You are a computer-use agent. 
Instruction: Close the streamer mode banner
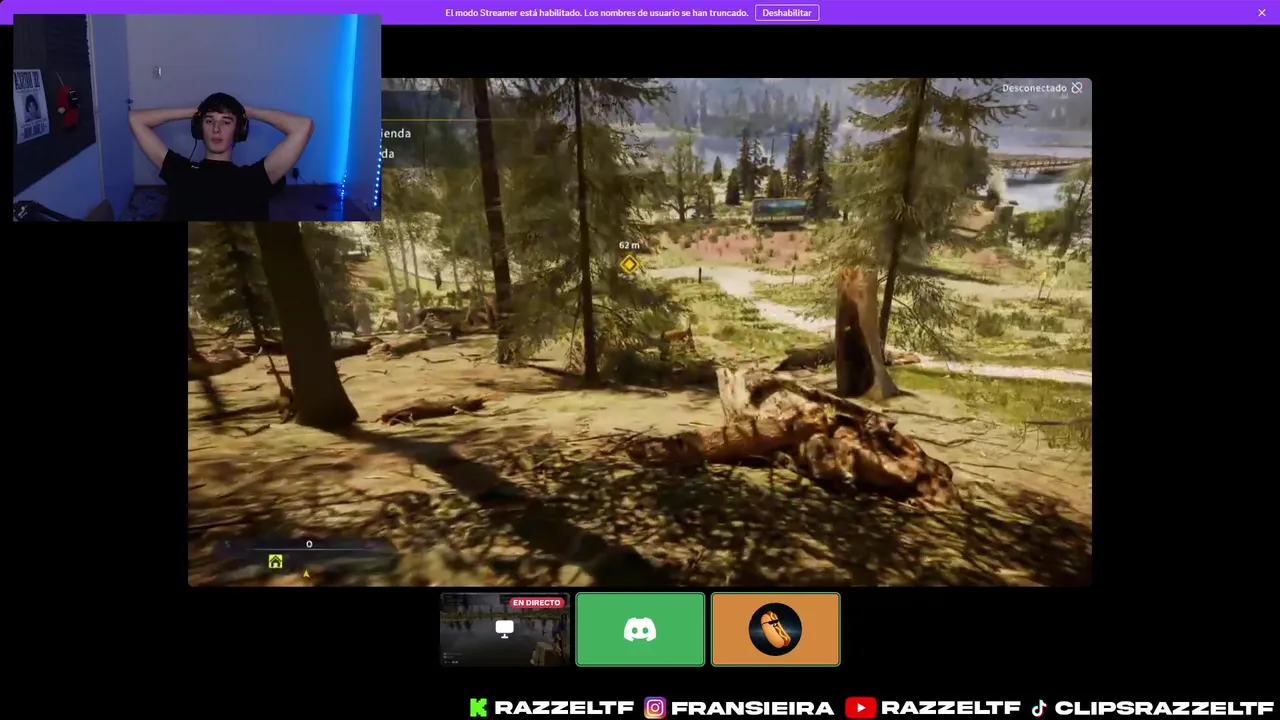(1262, 13)
